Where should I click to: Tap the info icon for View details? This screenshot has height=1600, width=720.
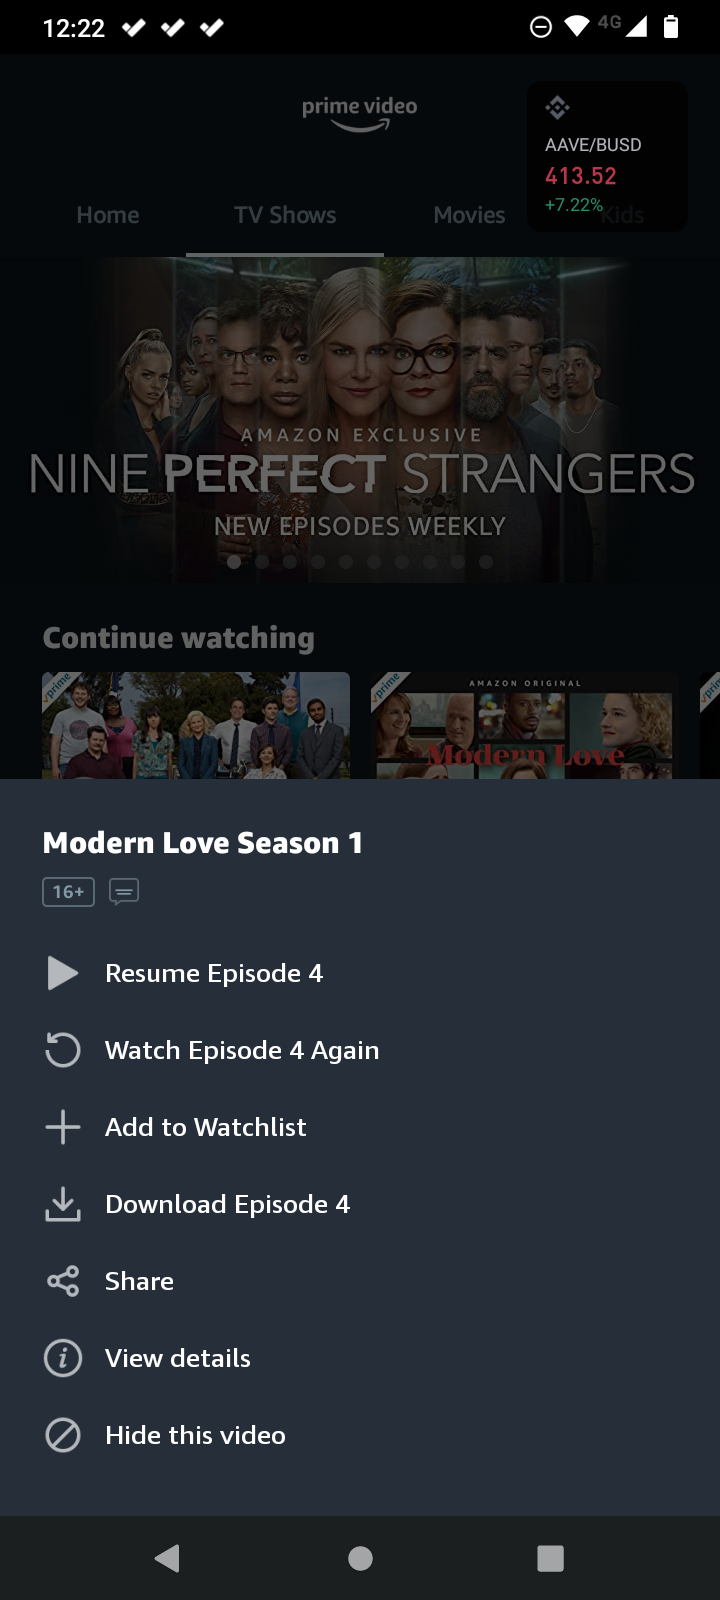point(62,1358)
